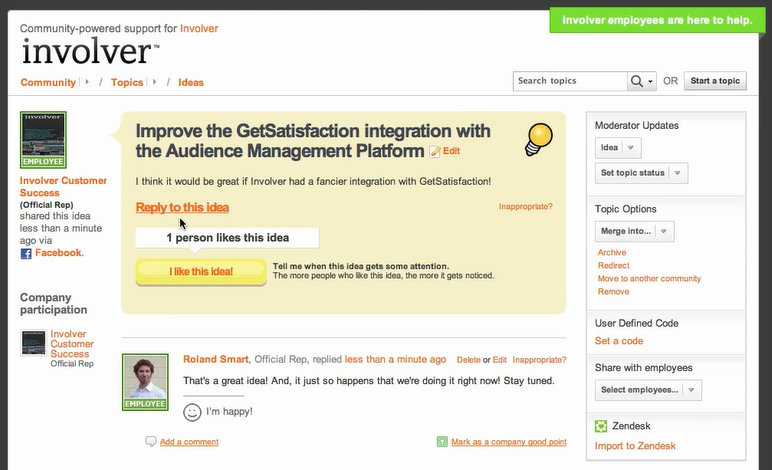
Task: Open the Merge into... dropdown
Action: (635, 231)
